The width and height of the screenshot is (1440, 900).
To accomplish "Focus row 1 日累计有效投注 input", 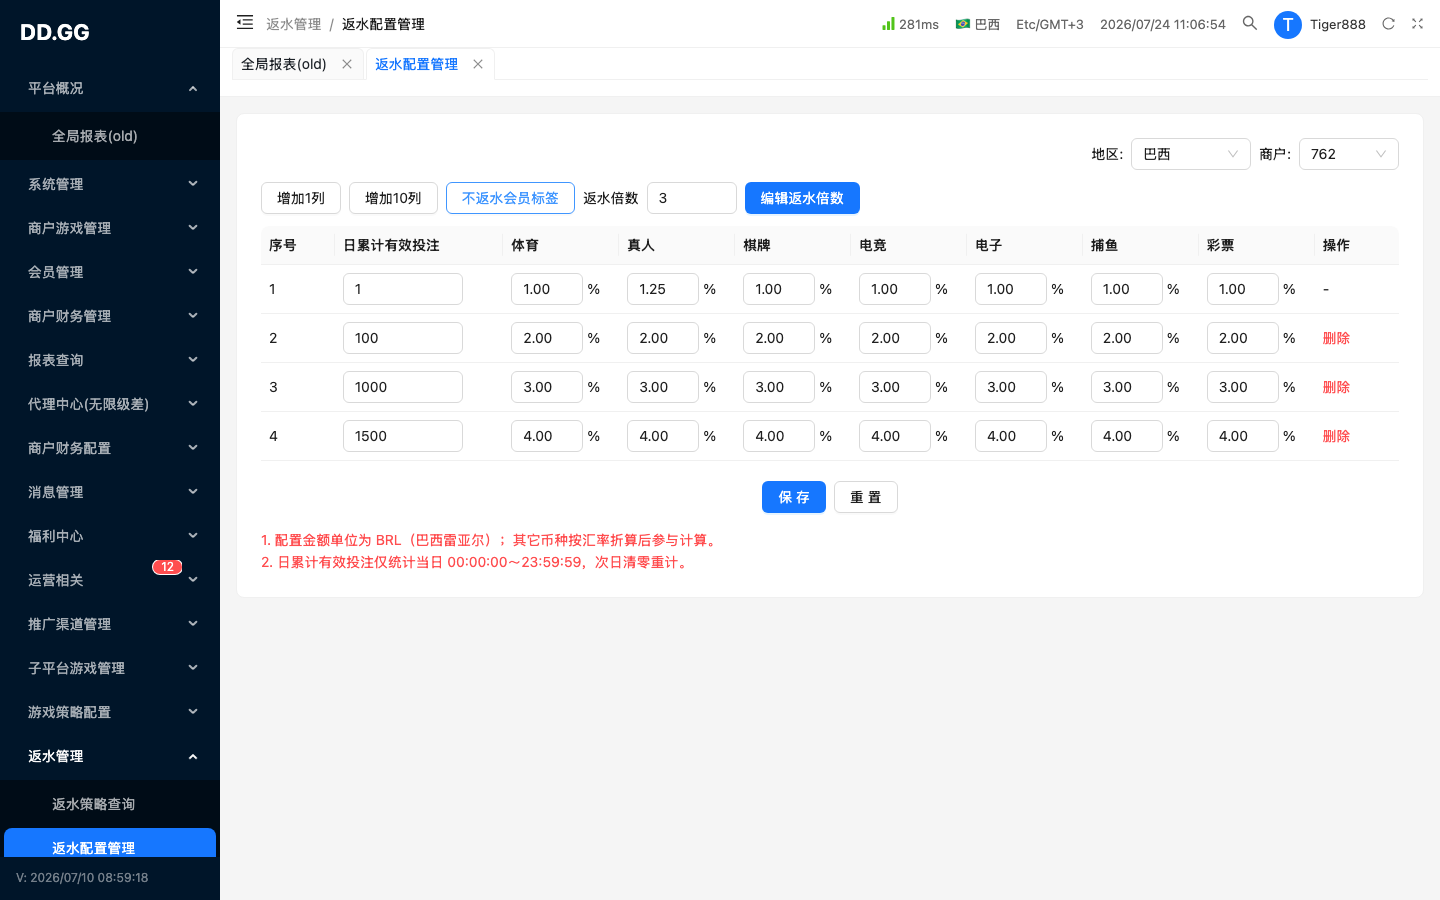I will (x=403, y=289).
